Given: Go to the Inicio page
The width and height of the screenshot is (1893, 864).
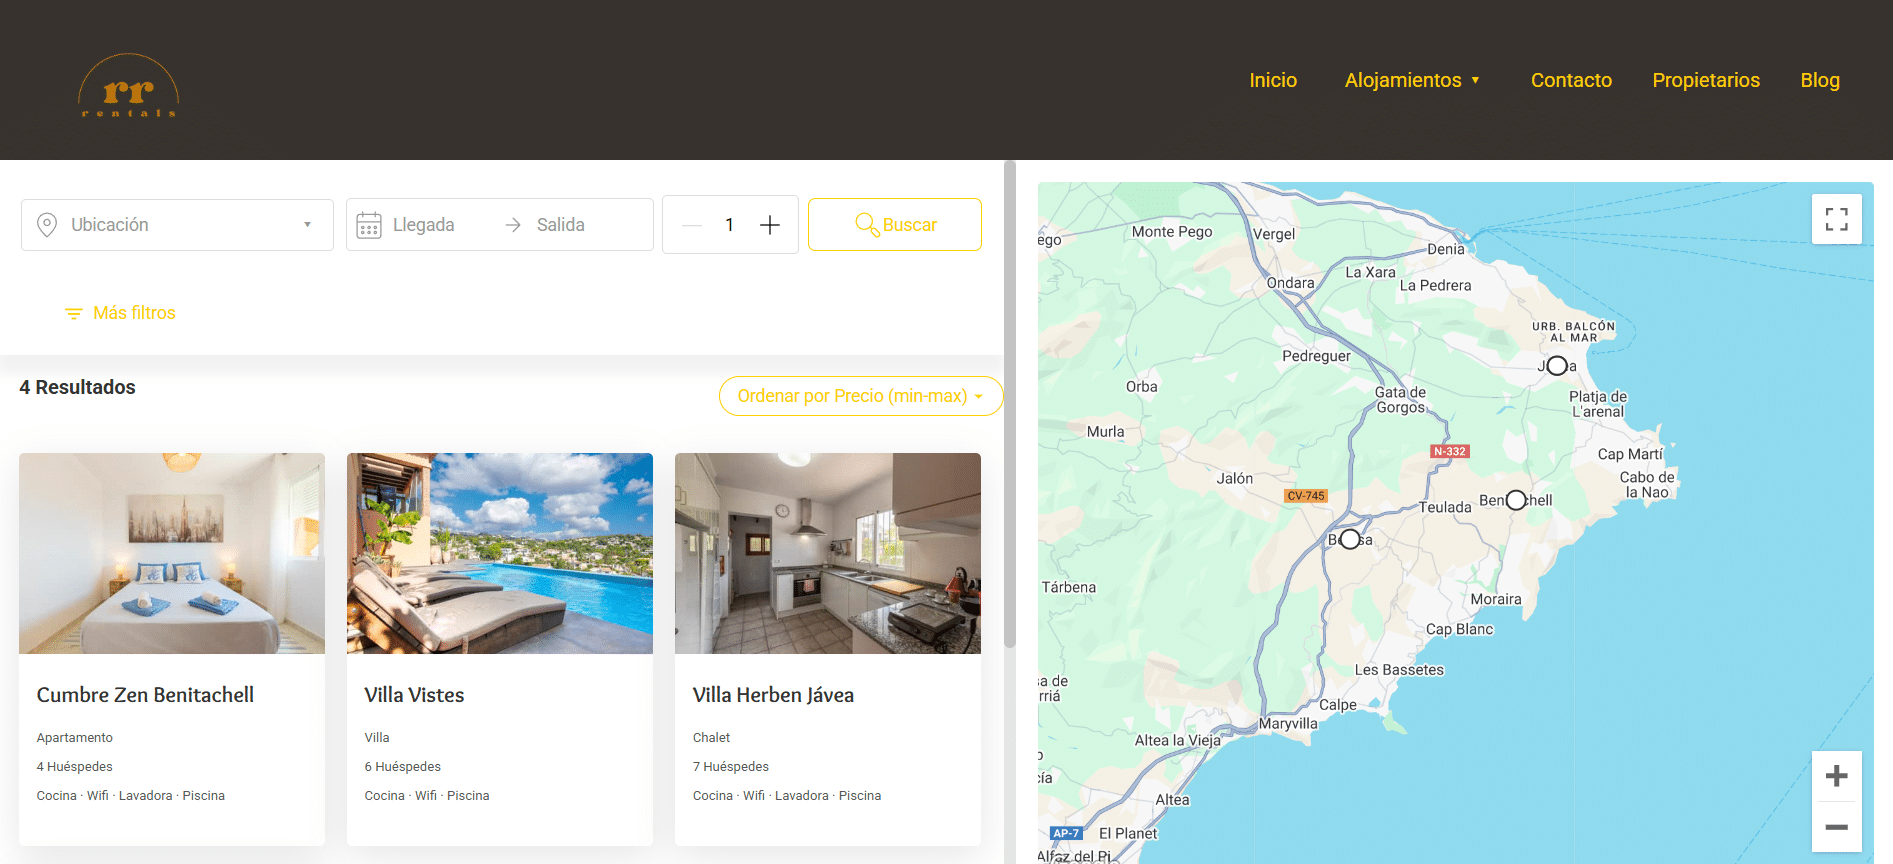Looking at the screenshot, I should (x=1272, y=80).
